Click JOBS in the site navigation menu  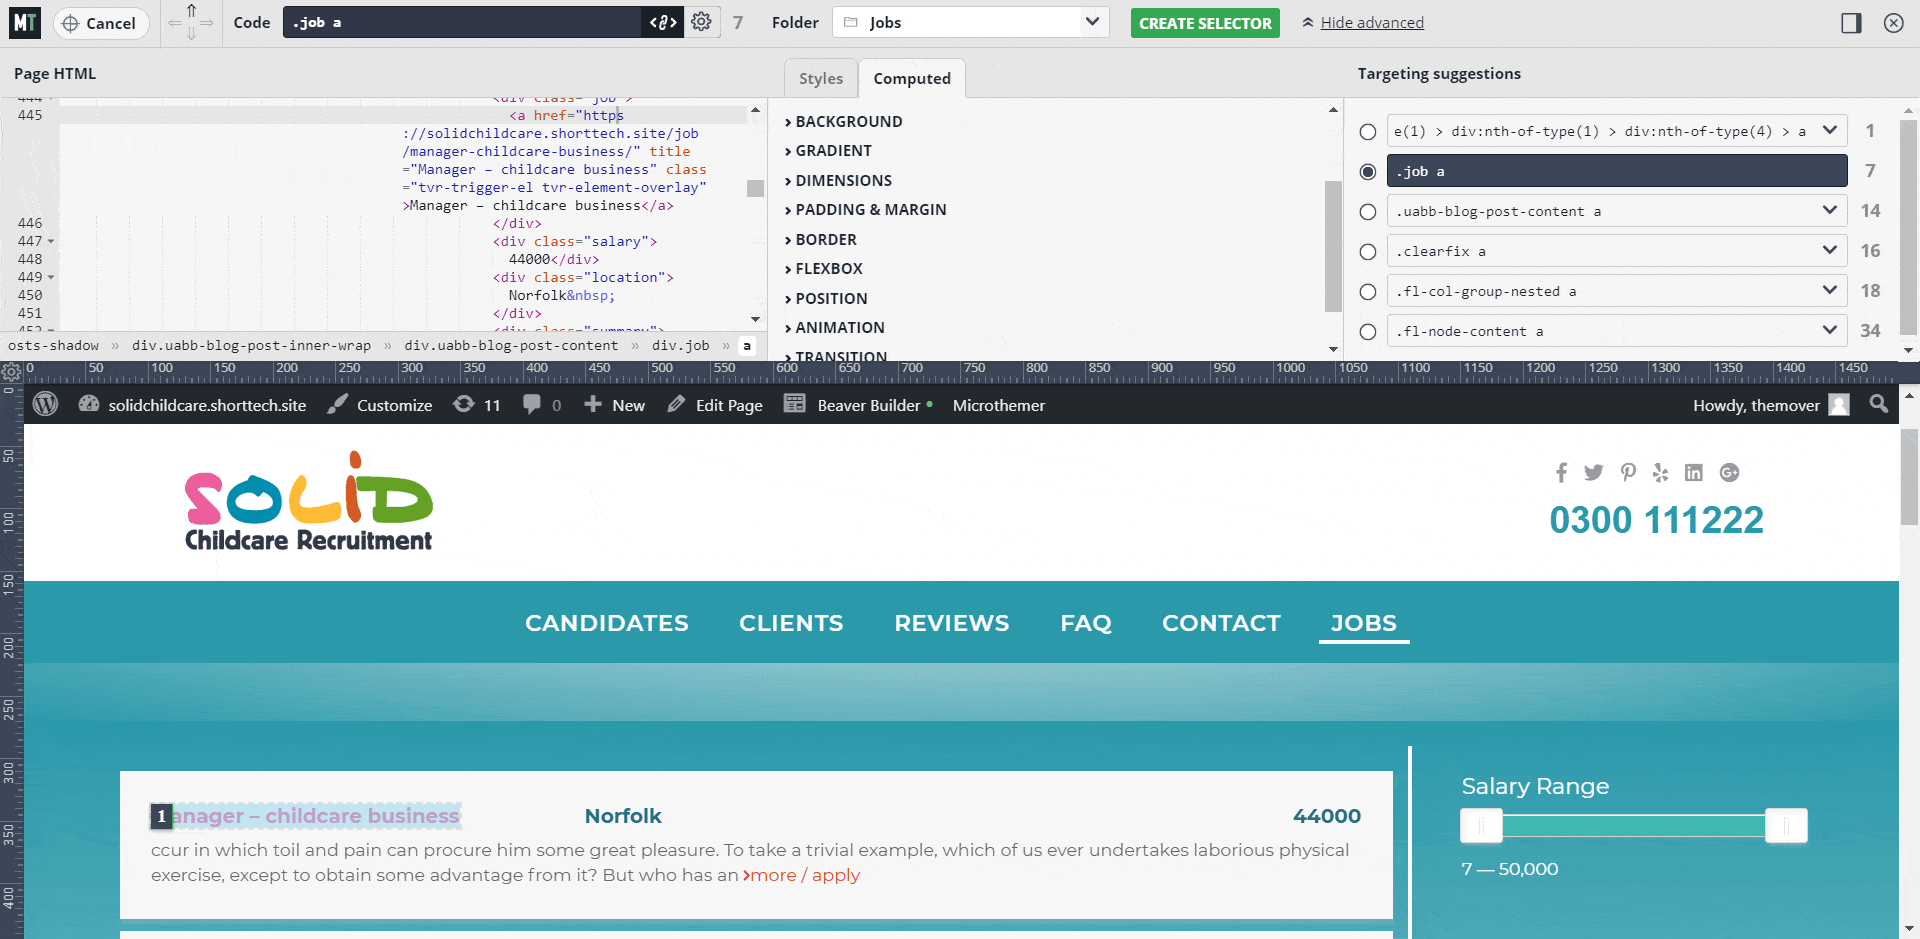pos(1363,622)
